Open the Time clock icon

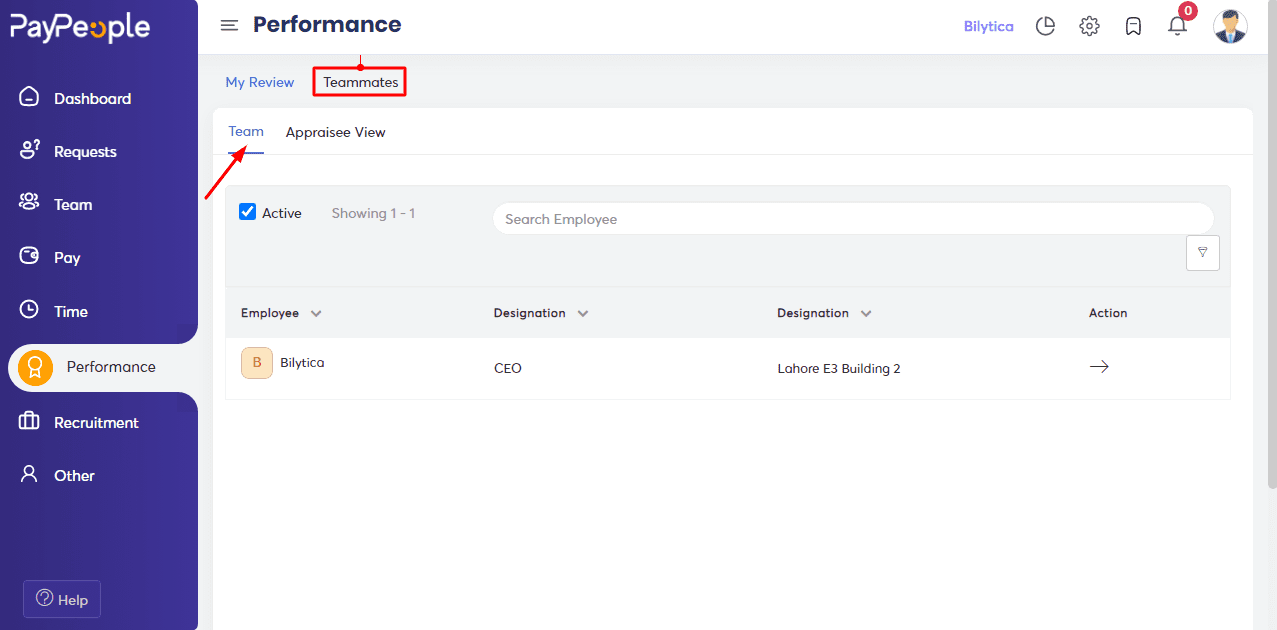pyautogui.click(x=29, y=310)
